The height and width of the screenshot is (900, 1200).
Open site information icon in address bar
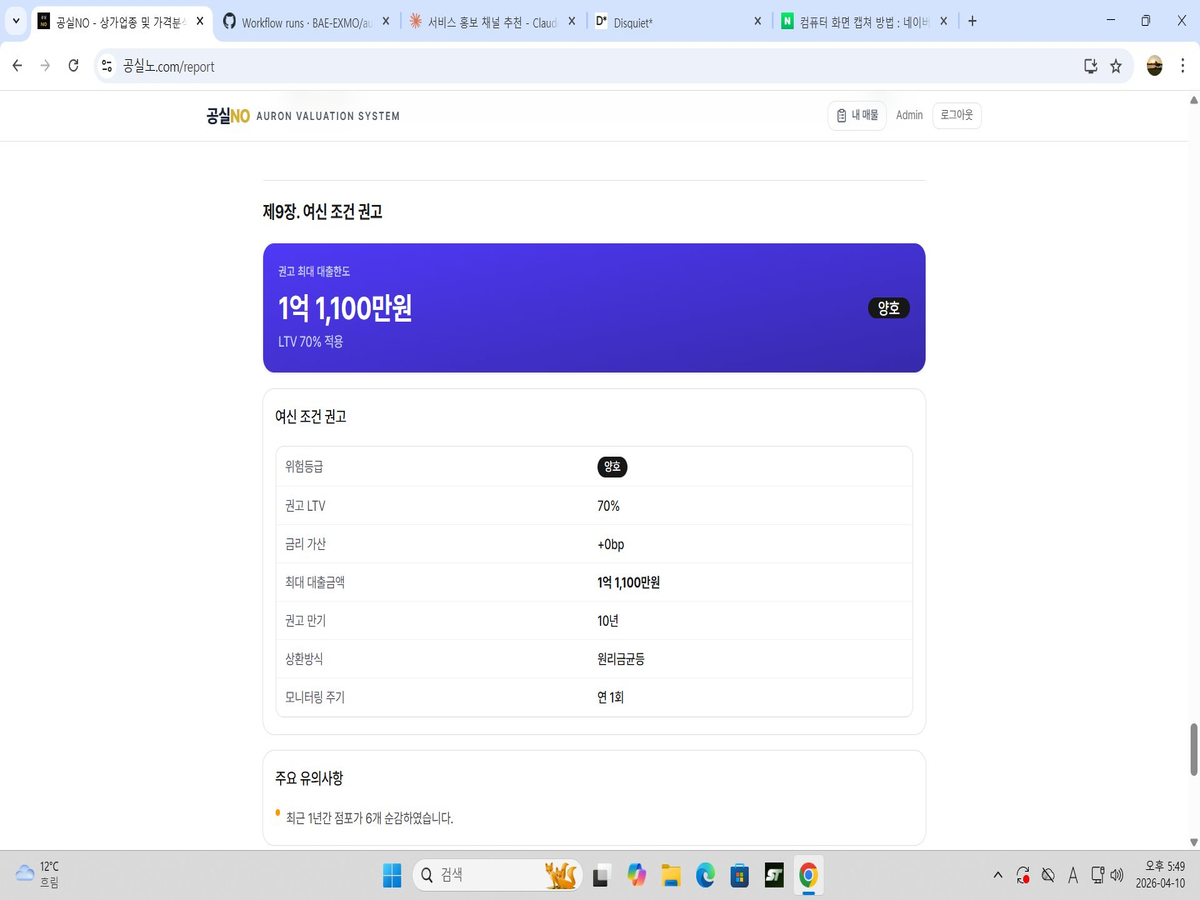coord(108,66)
